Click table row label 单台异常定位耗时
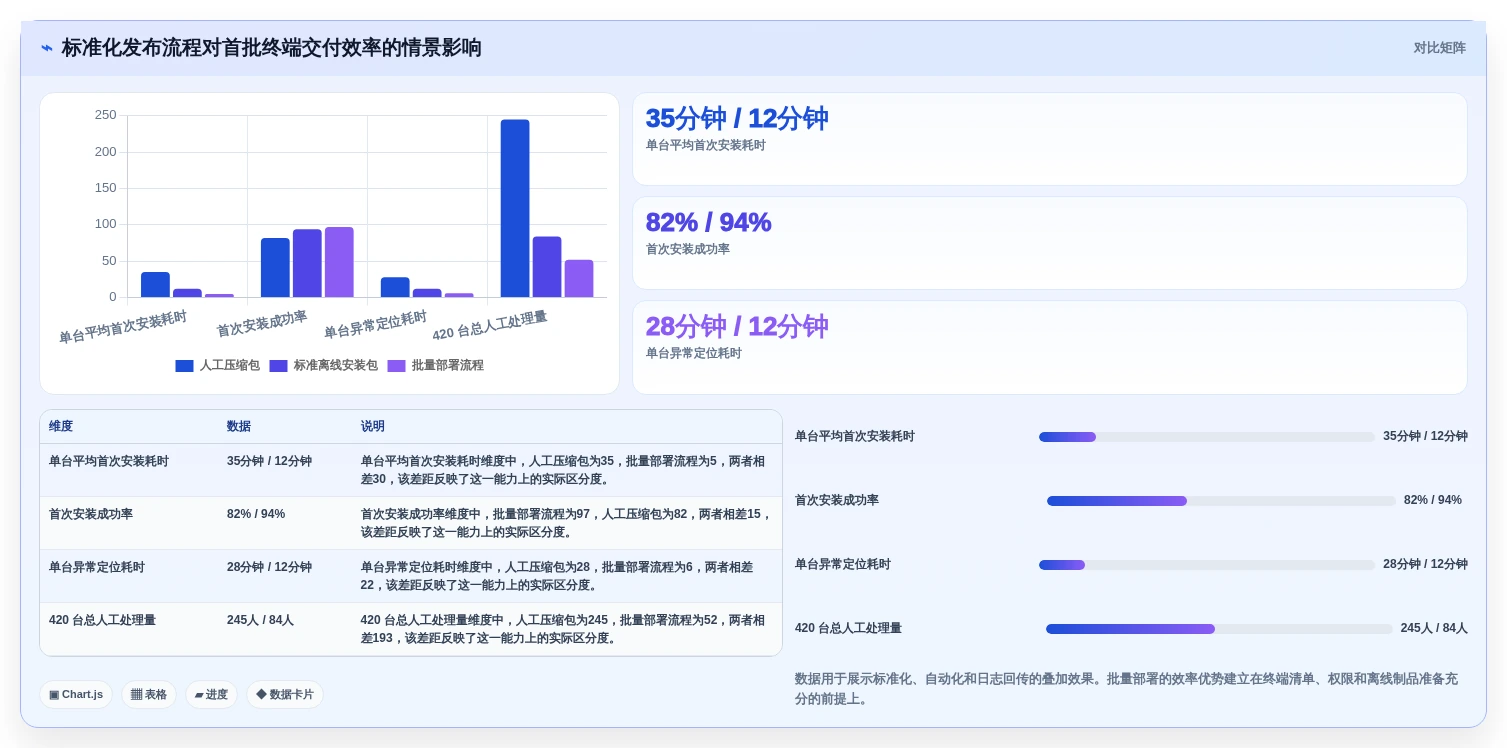 click(97, 567)
